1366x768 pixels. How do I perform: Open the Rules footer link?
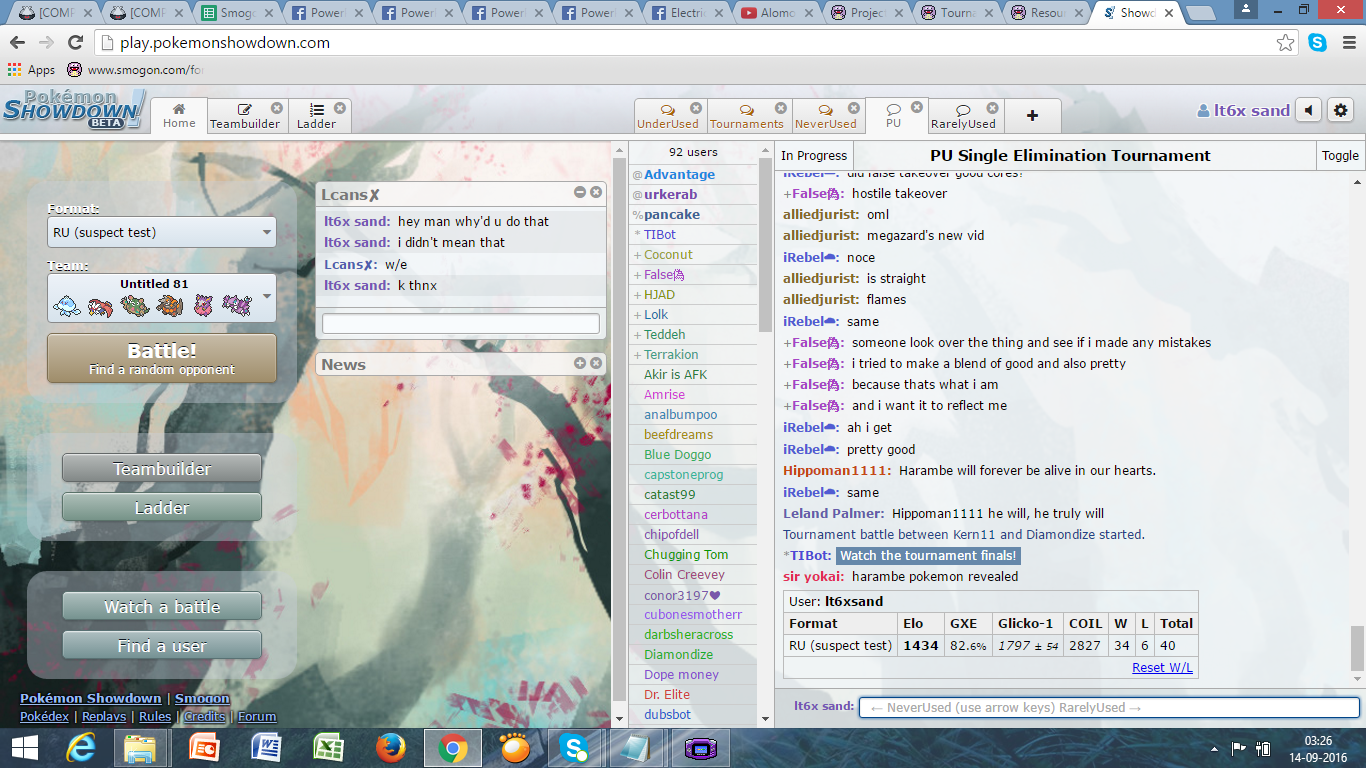155,716
